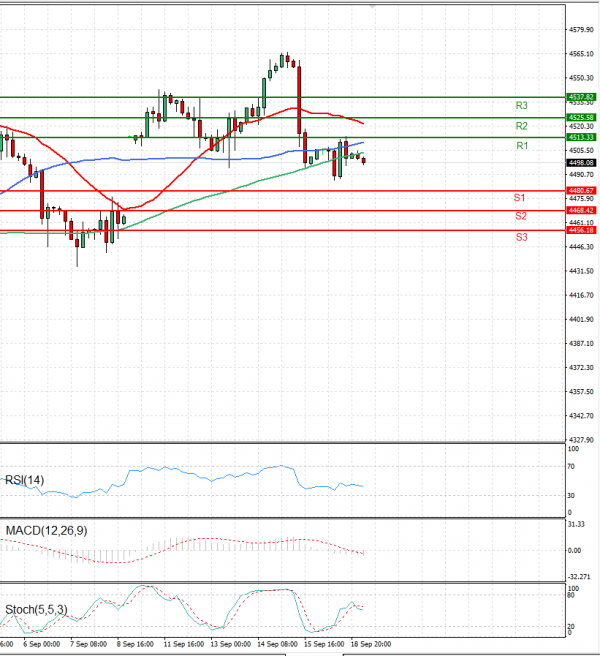Screen dimensions: 600x656
Task: Click the 4525.58 green price tag
Action: point(581,117)
